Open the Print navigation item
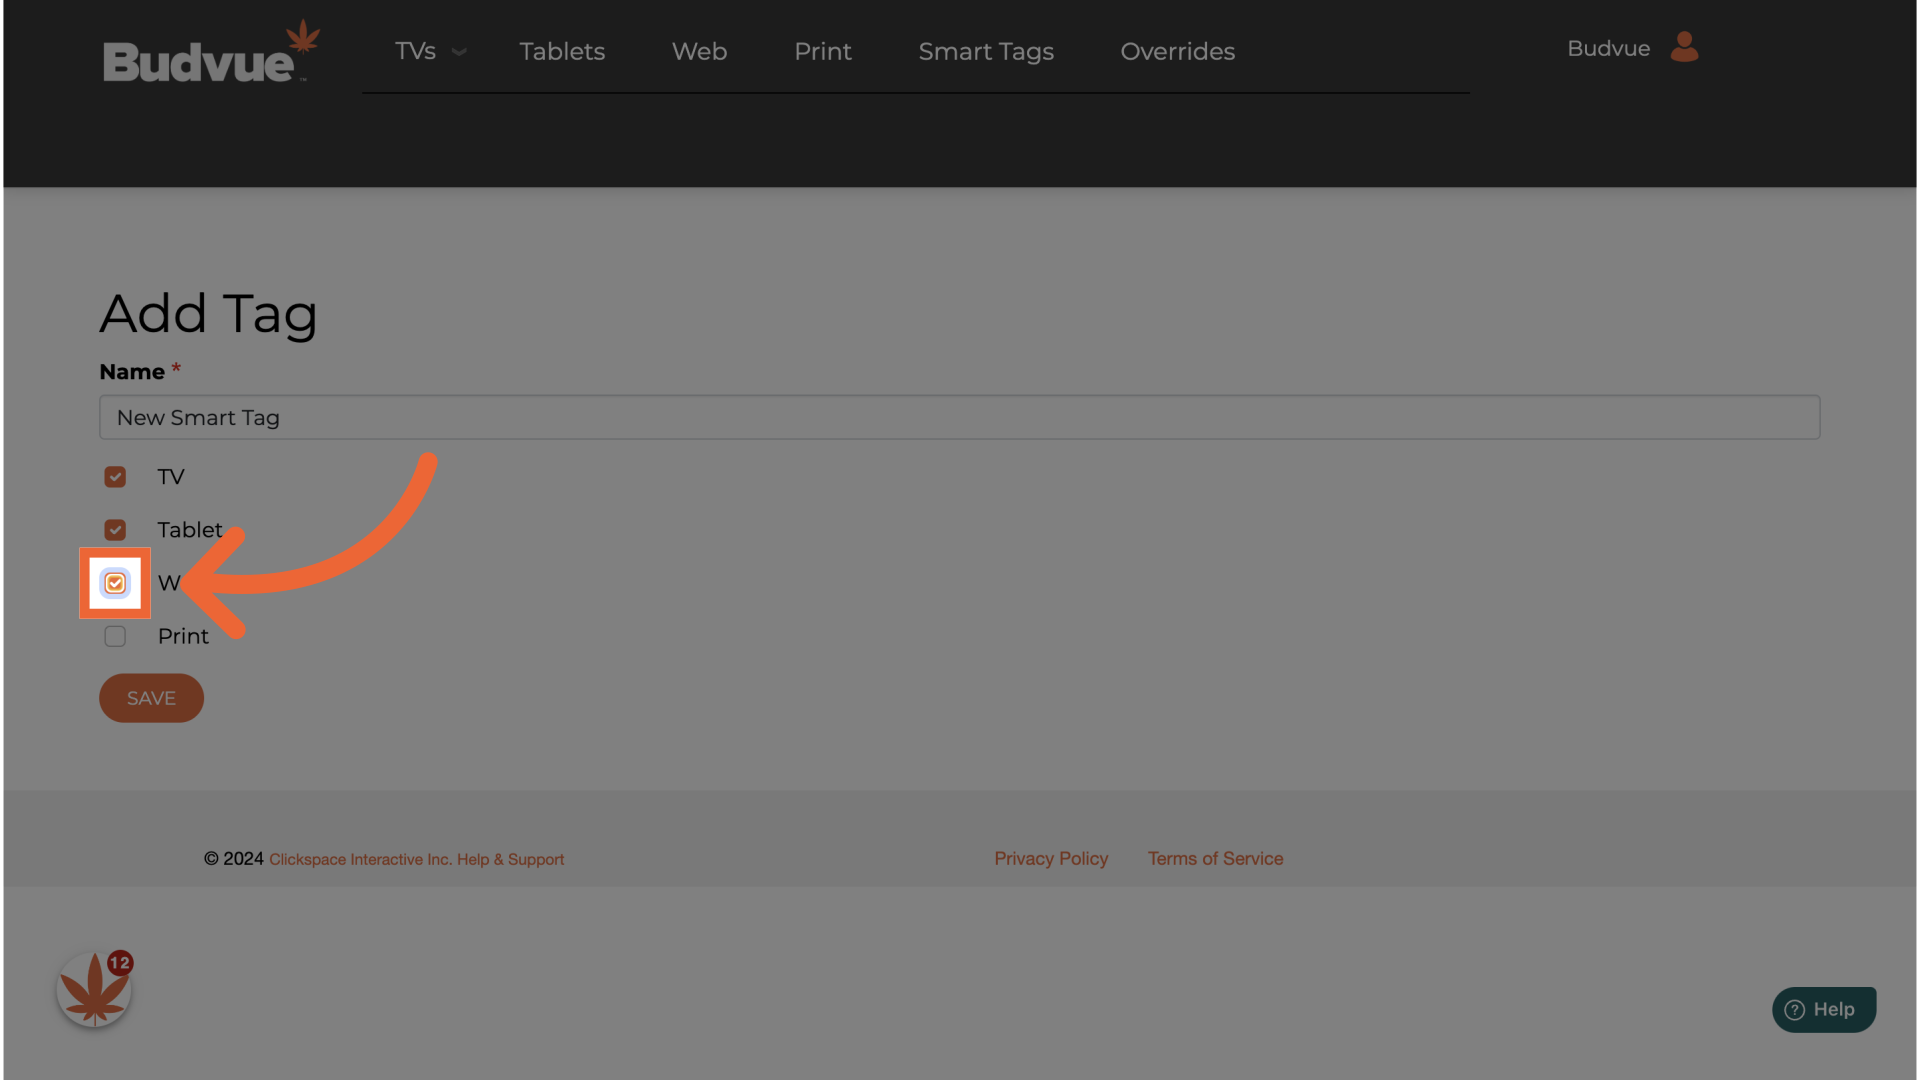 click(822, 51)
